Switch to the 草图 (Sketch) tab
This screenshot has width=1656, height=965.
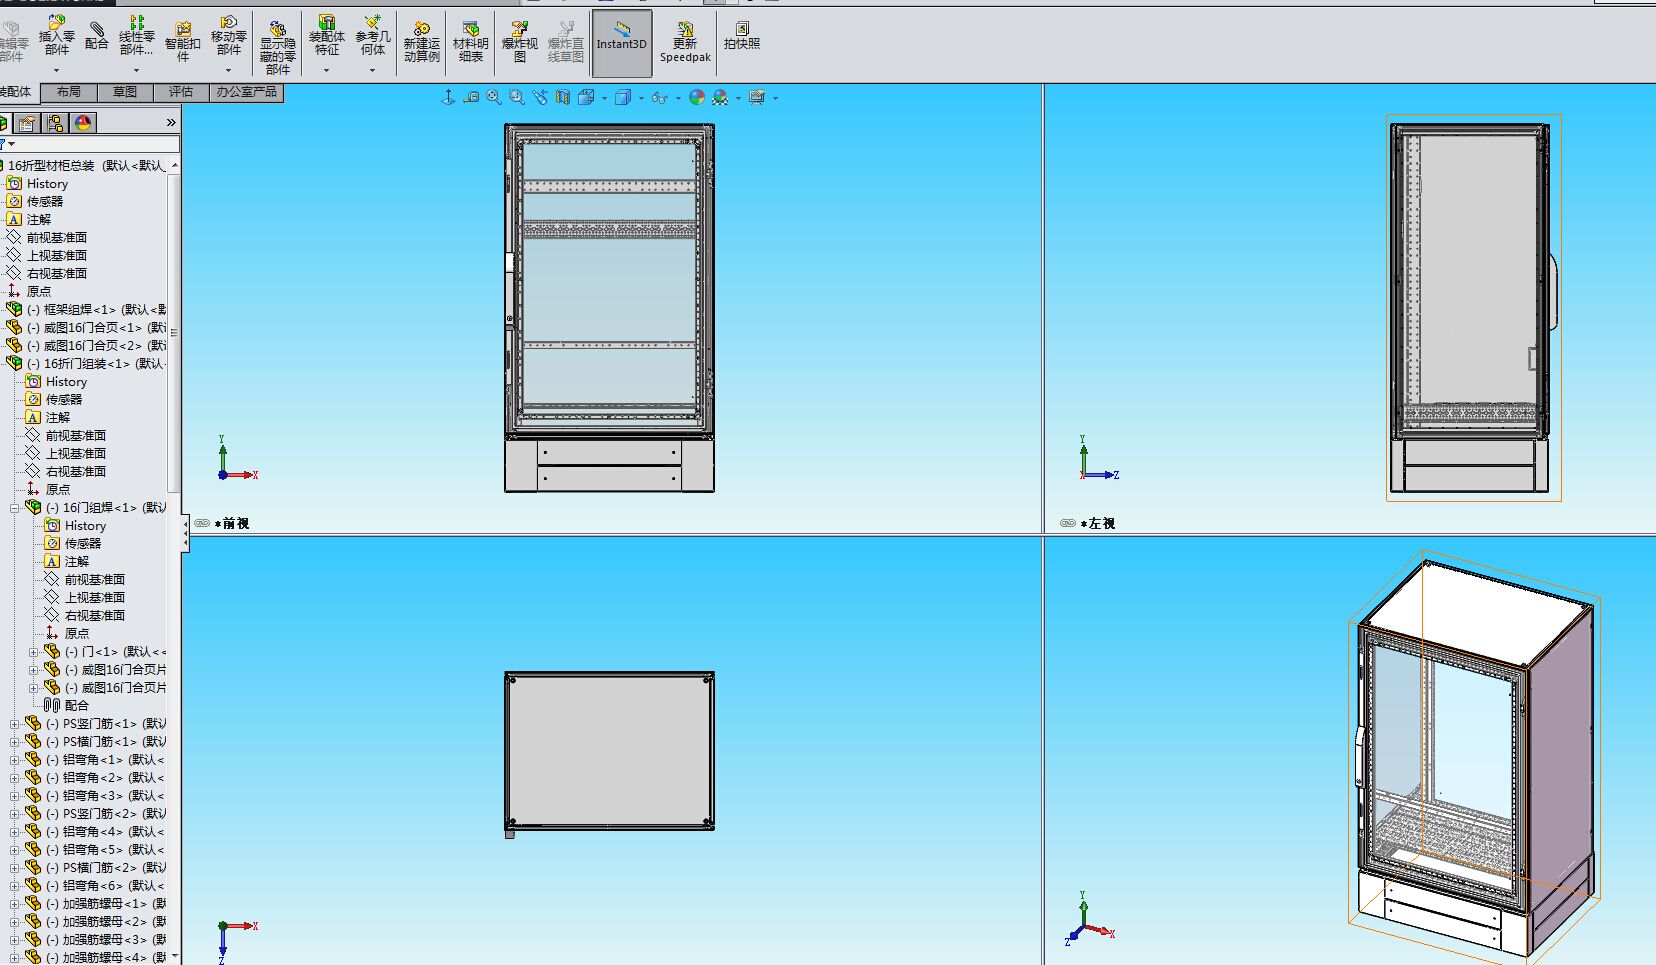click(125, 92)
